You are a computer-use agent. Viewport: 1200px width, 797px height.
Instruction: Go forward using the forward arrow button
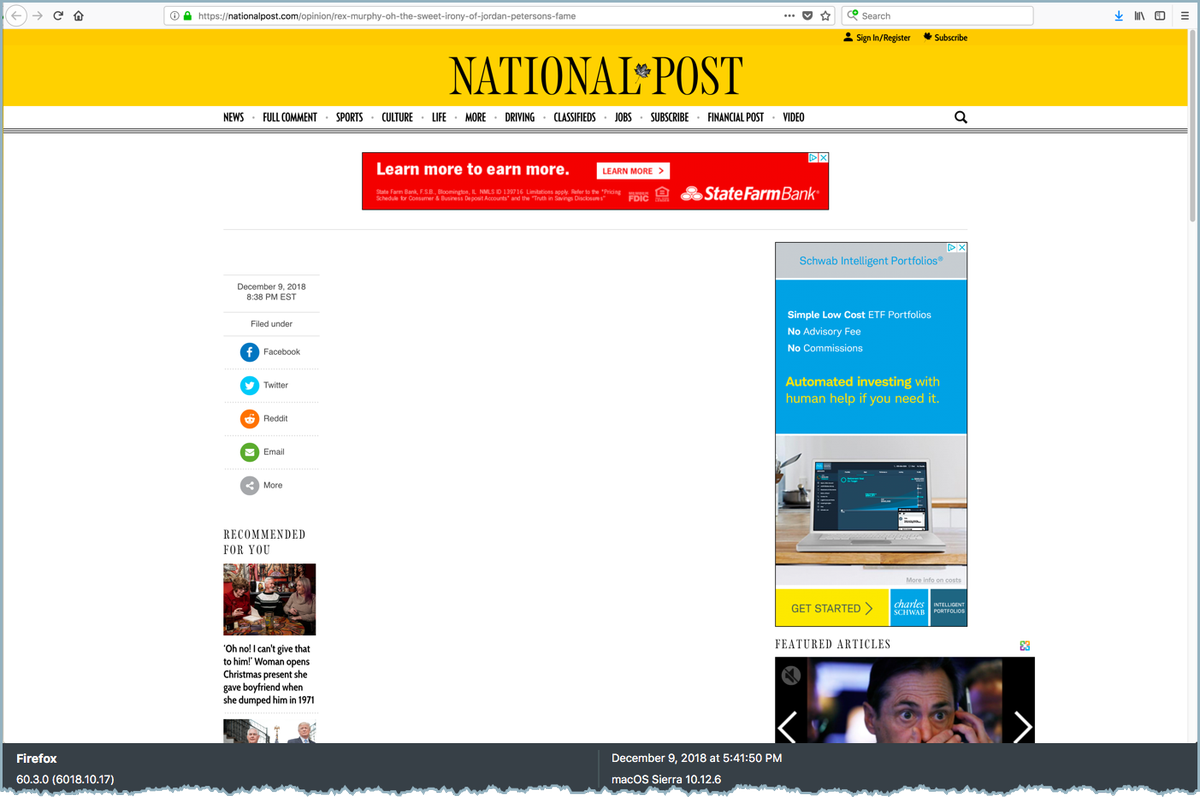pos(38,16)
